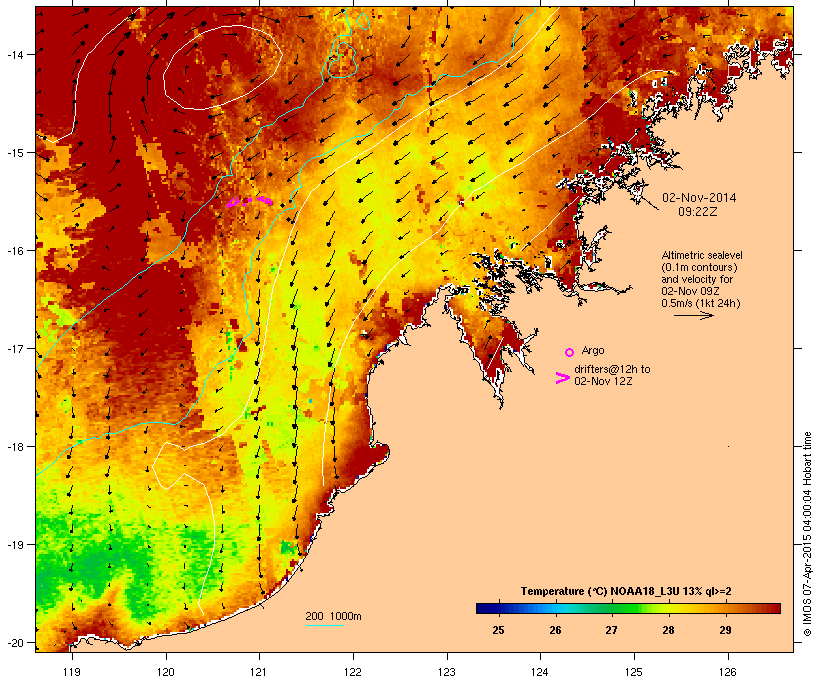
Task: Click the longitude label 125
Action: pos(634,672)
